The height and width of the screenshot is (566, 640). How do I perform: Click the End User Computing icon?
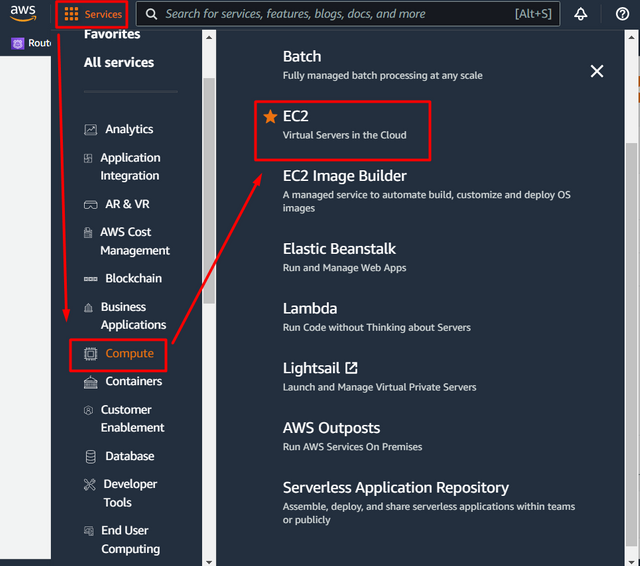point(89,531)
